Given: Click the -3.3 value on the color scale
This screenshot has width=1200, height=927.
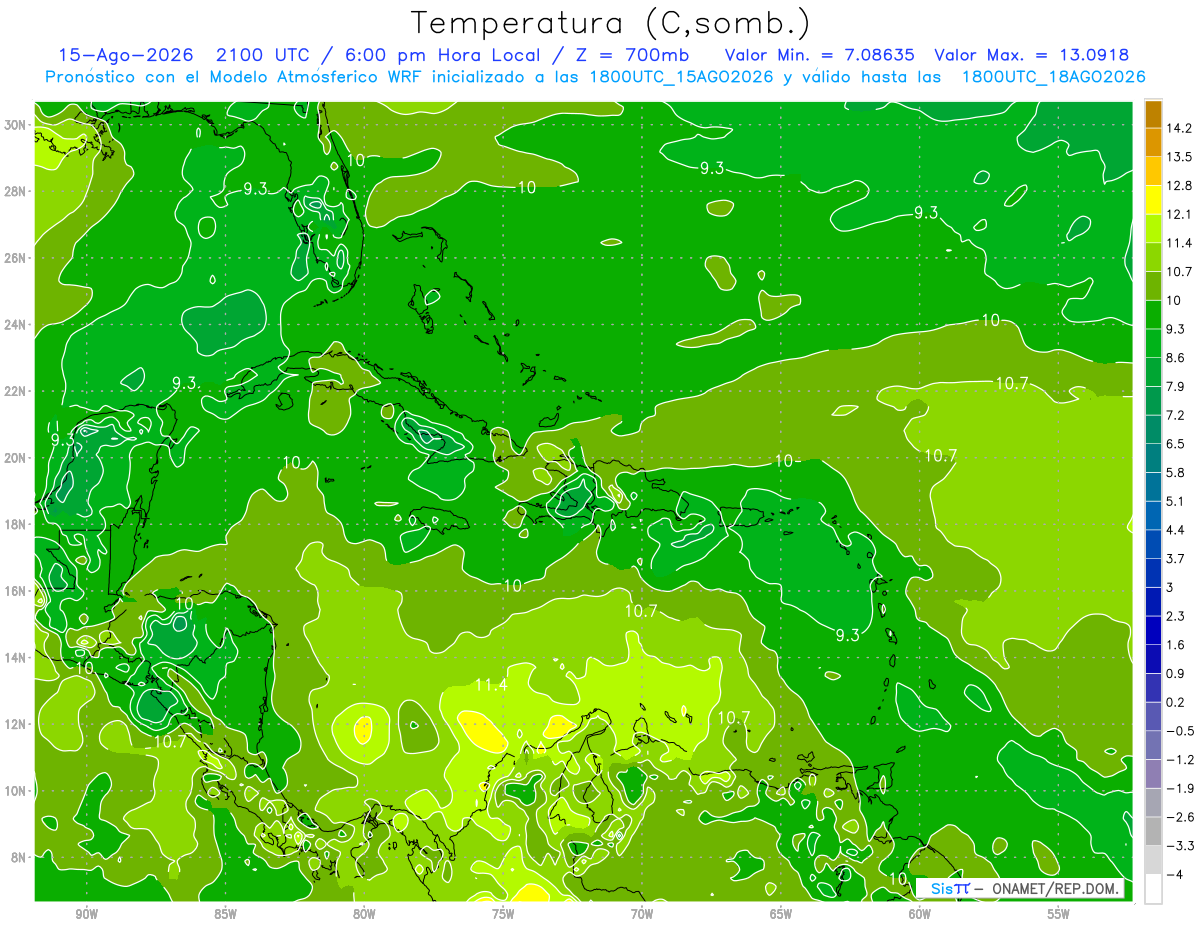Looking at the screenshot, I should 1180,846.
